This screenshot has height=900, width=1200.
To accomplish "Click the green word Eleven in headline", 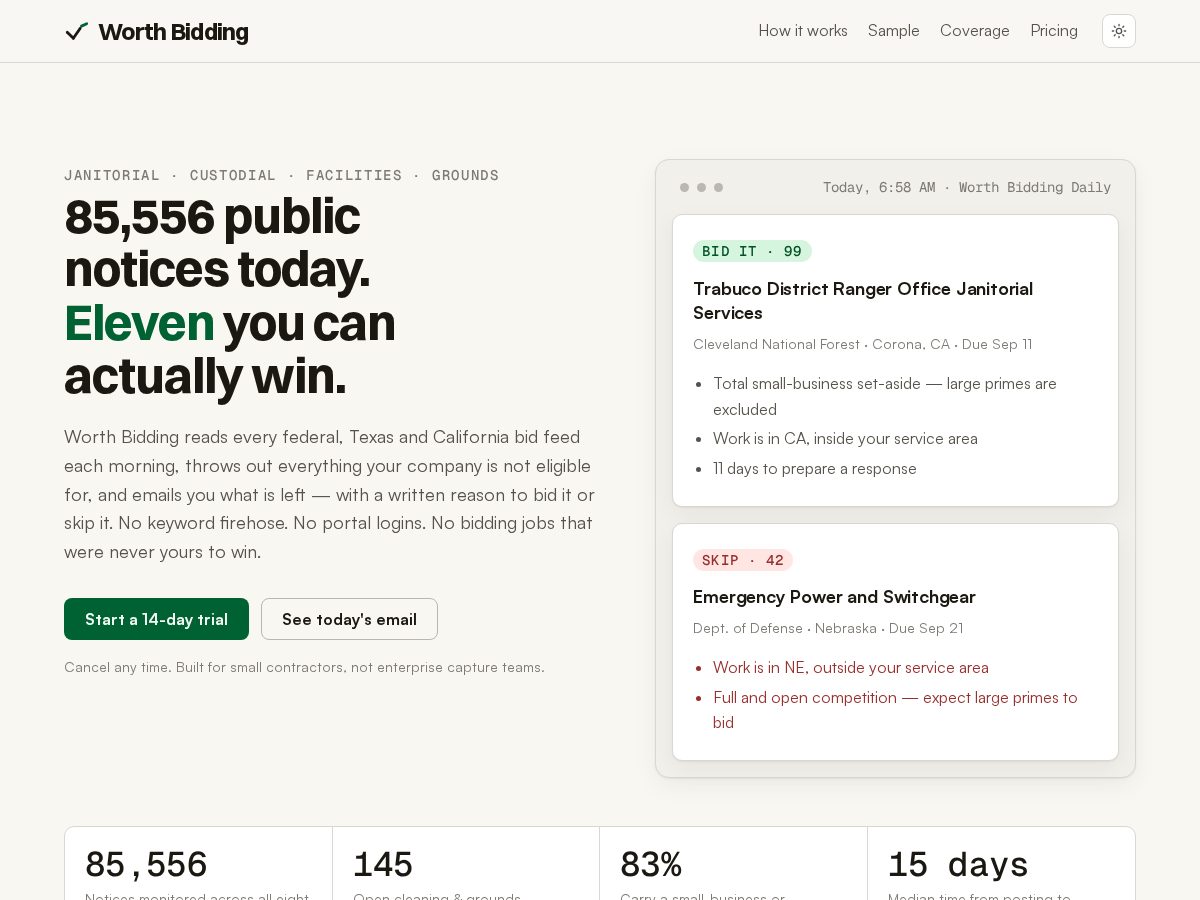I will coord(139,323).
